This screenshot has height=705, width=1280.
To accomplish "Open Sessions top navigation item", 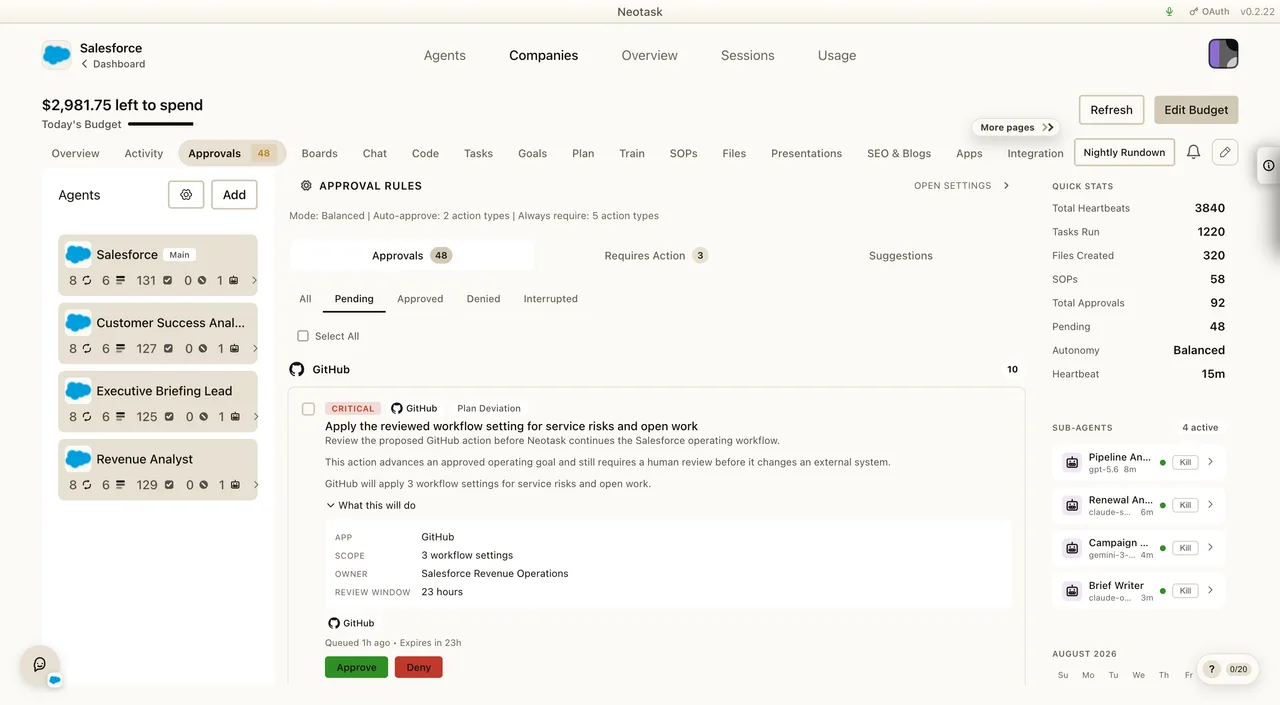I will pos(748,55).
